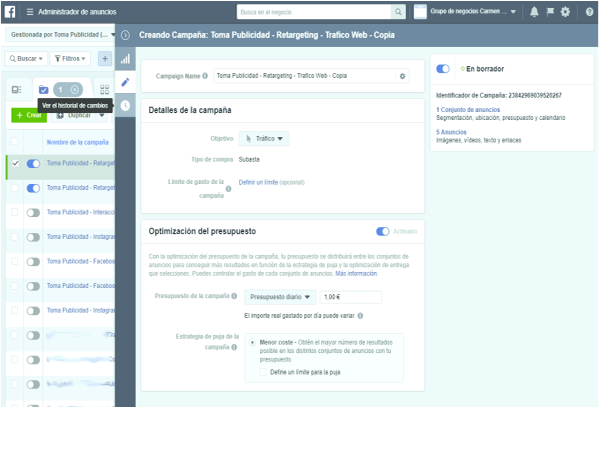Check 'Define un límite para la puja' checkbox
This screenshot has height=456, width=600.
(262, 371)
